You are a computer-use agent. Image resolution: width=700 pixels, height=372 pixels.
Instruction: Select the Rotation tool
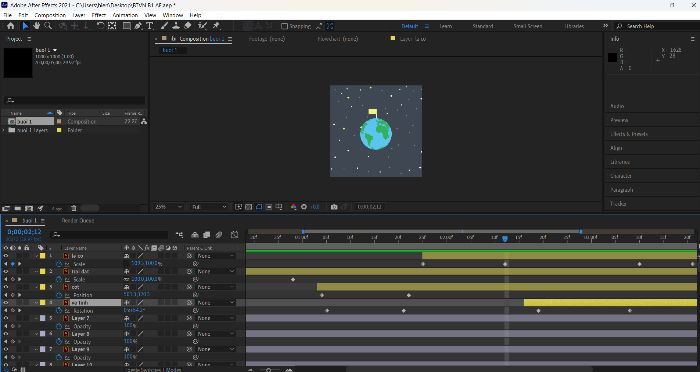pyautogui.click(x=100, y=26)
